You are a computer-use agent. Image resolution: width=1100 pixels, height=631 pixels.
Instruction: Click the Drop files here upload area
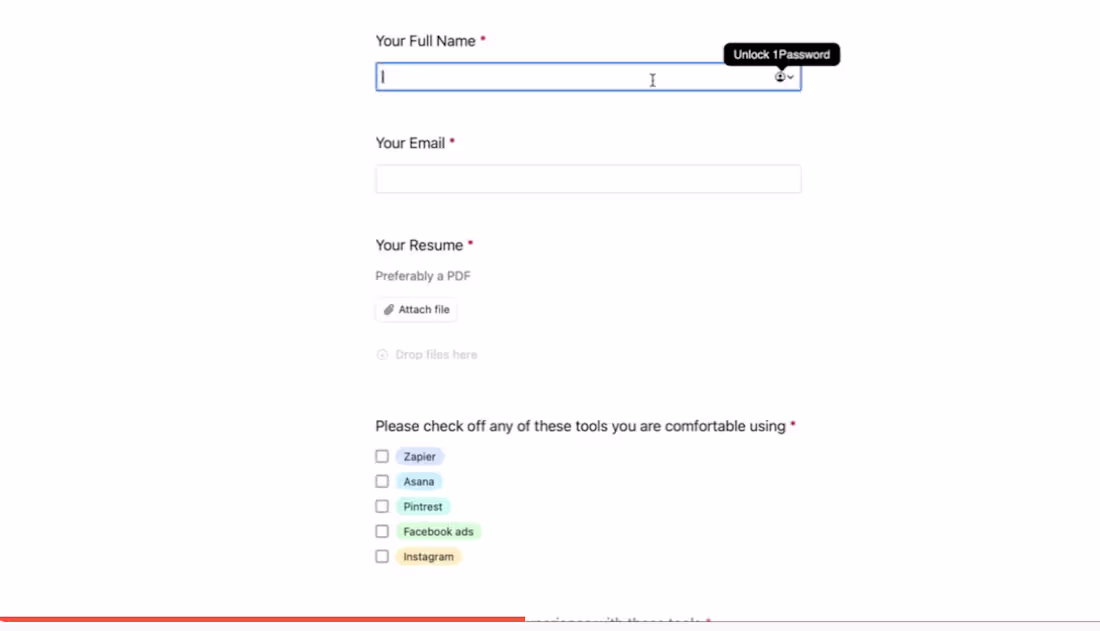[436, 354]
